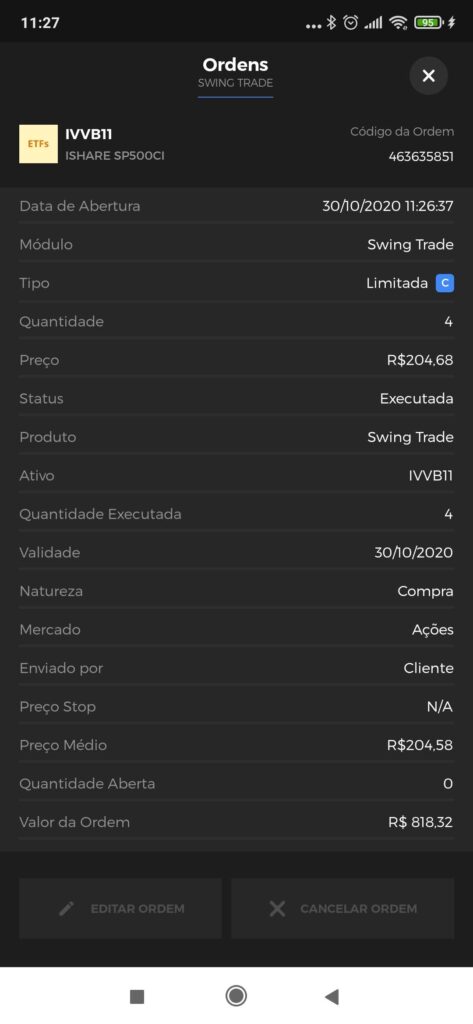Click the Cancelar Ordem button

pos(342,908)
